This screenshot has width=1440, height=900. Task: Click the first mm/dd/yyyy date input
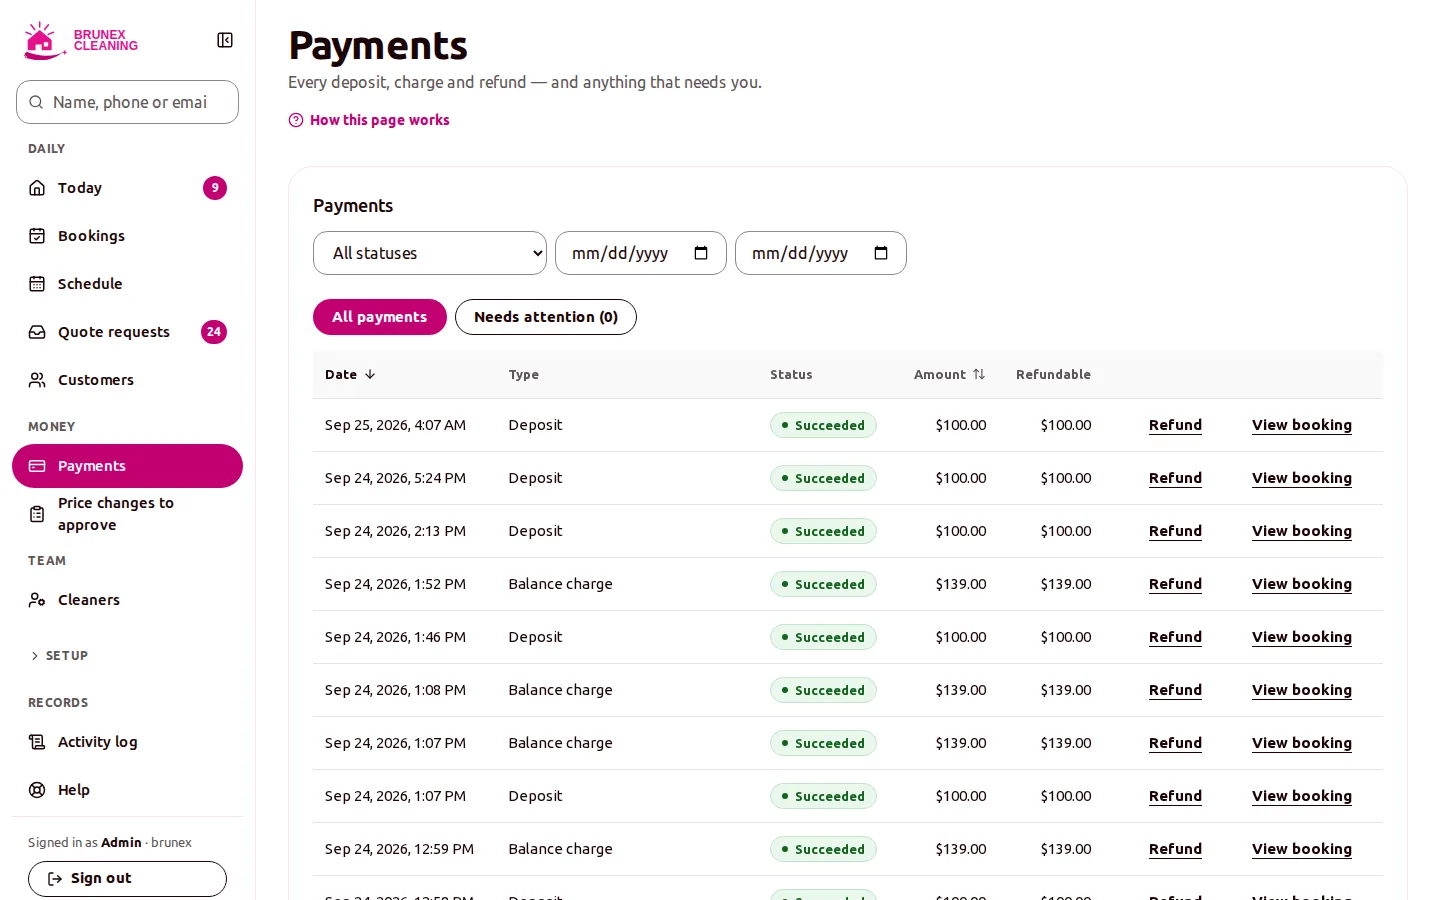[641, 253]
